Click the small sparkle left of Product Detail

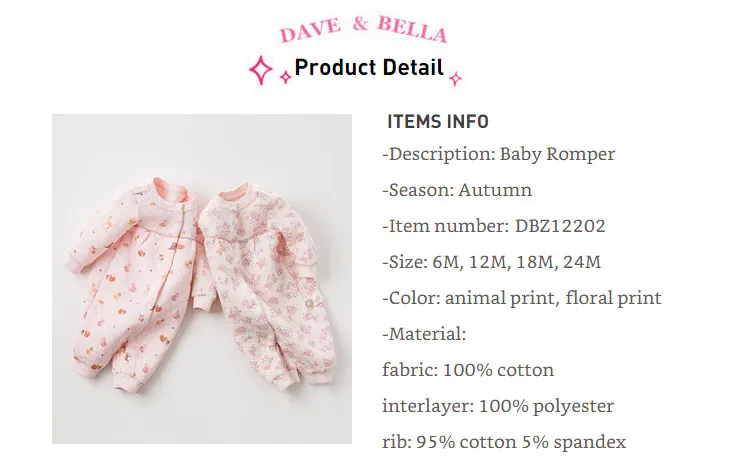coord(286,77)
